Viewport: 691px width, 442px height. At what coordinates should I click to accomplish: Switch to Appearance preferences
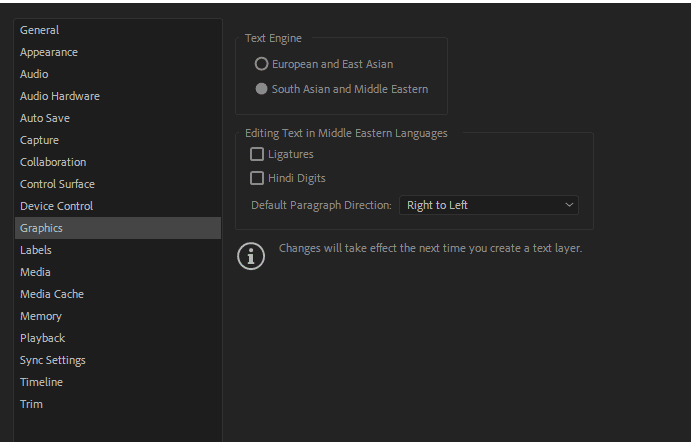(x=49, y=52)
